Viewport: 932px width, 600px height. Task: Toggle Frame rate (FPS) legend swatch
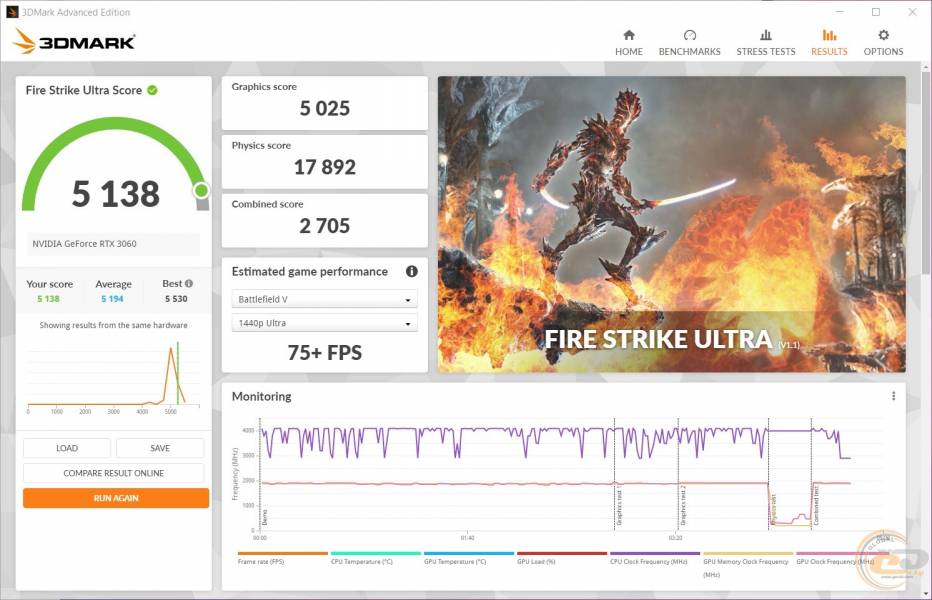[x=282, y=553]
